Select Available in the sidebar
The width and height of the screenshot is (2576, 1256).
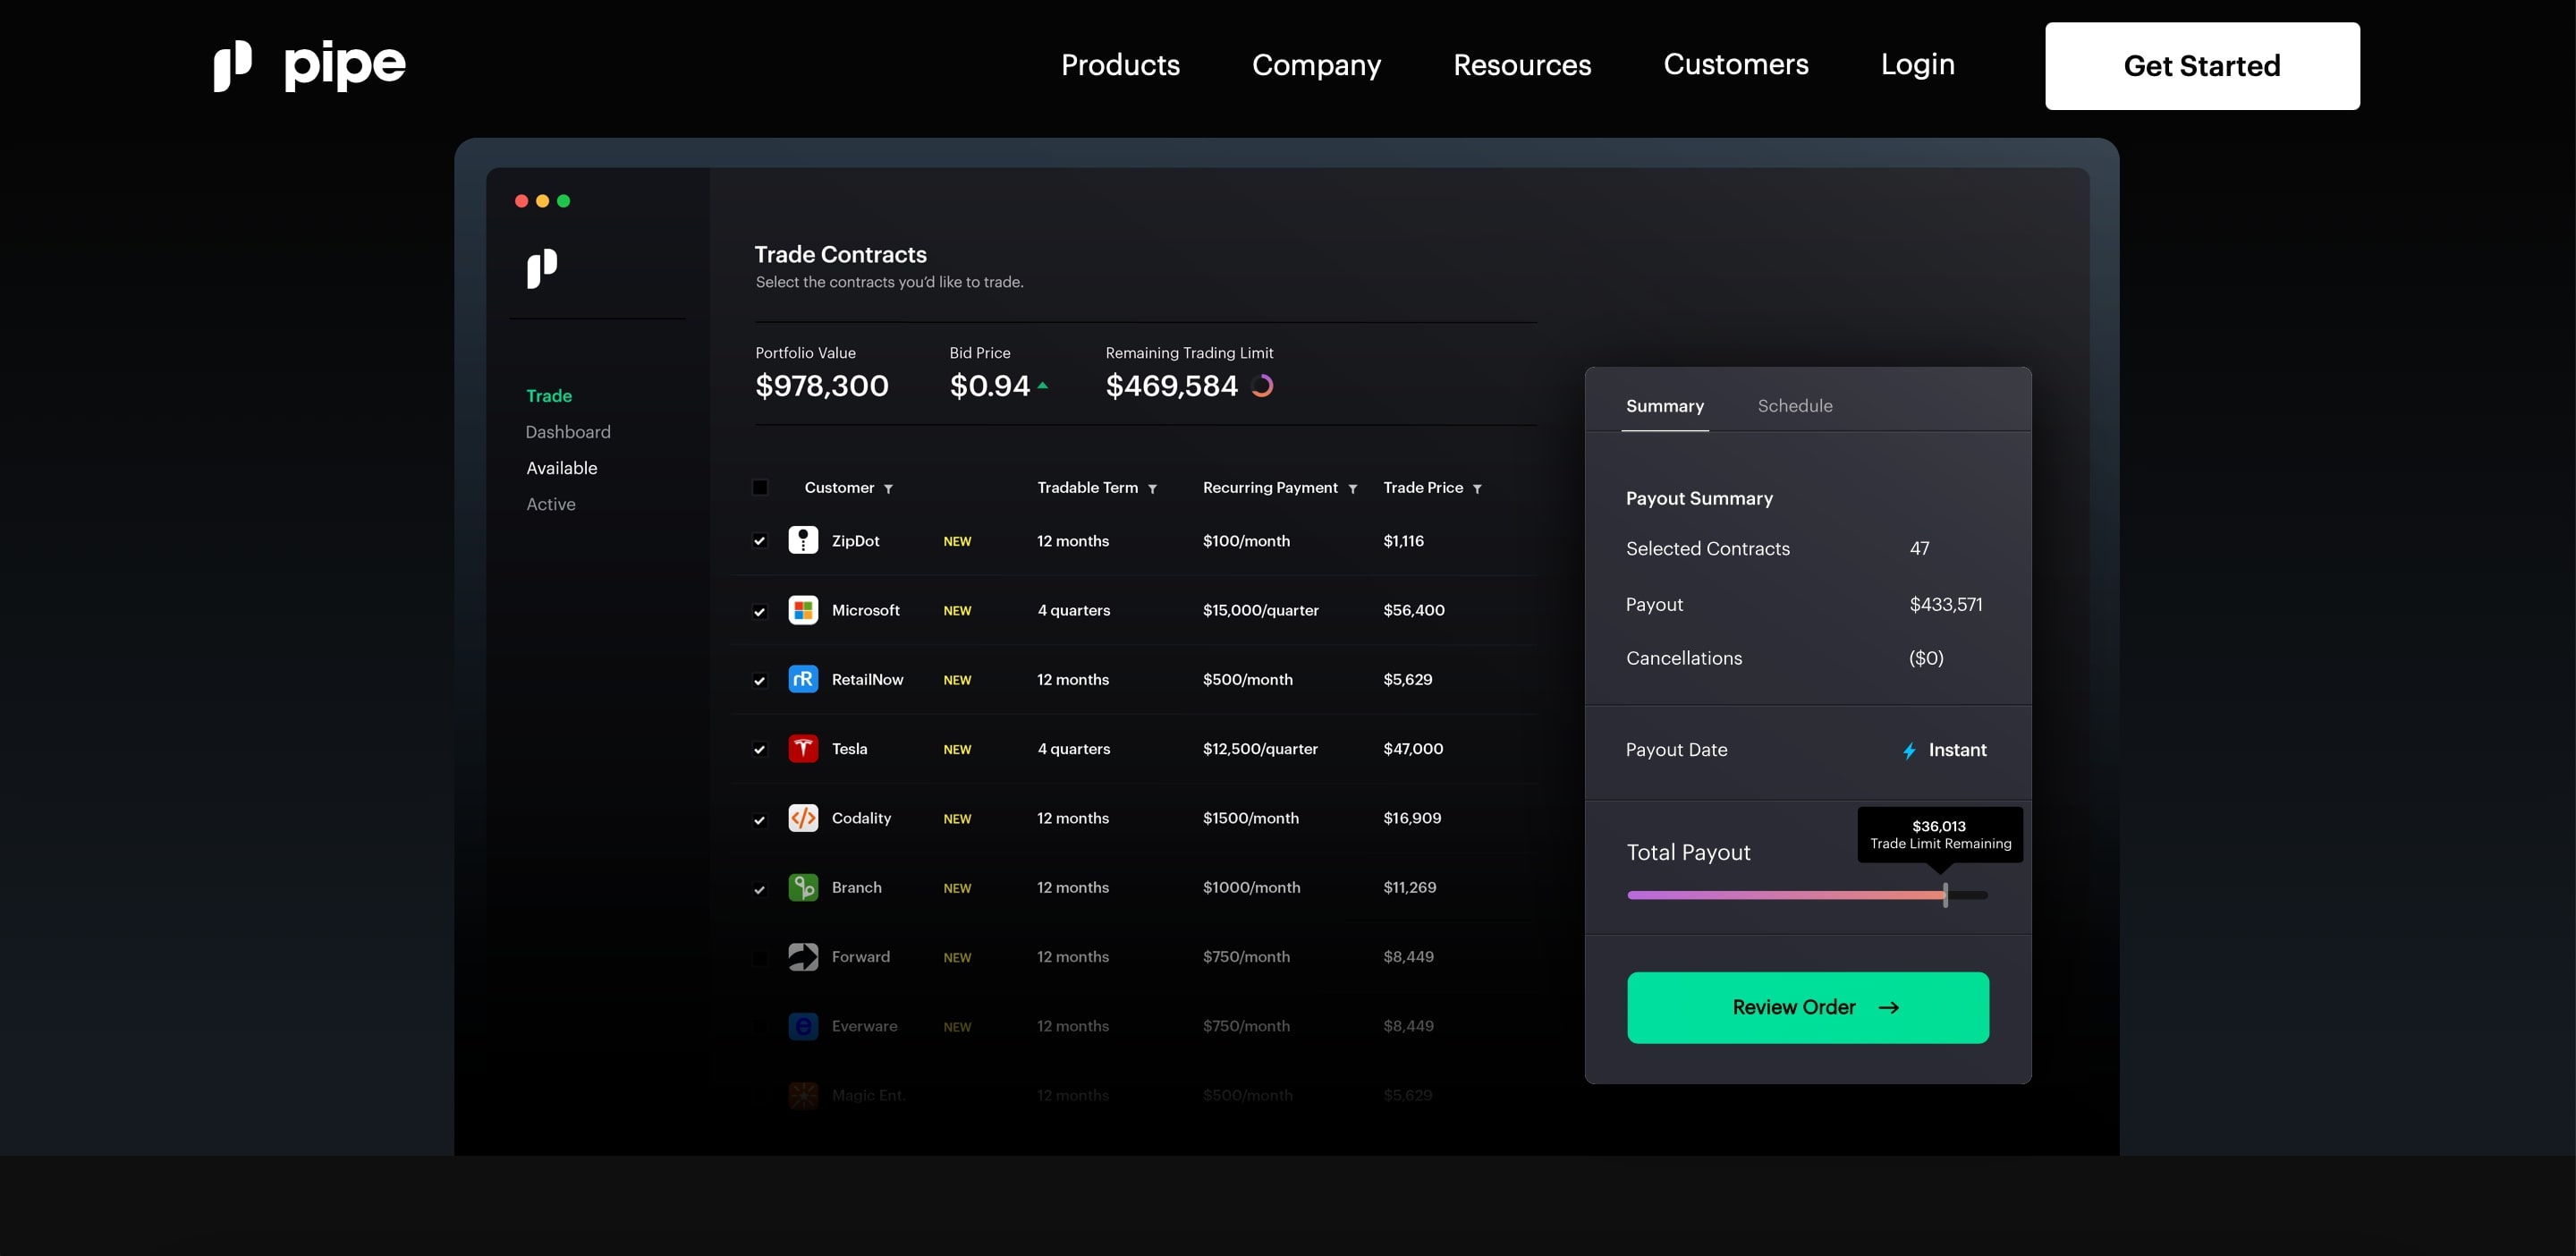pos(561,468)
